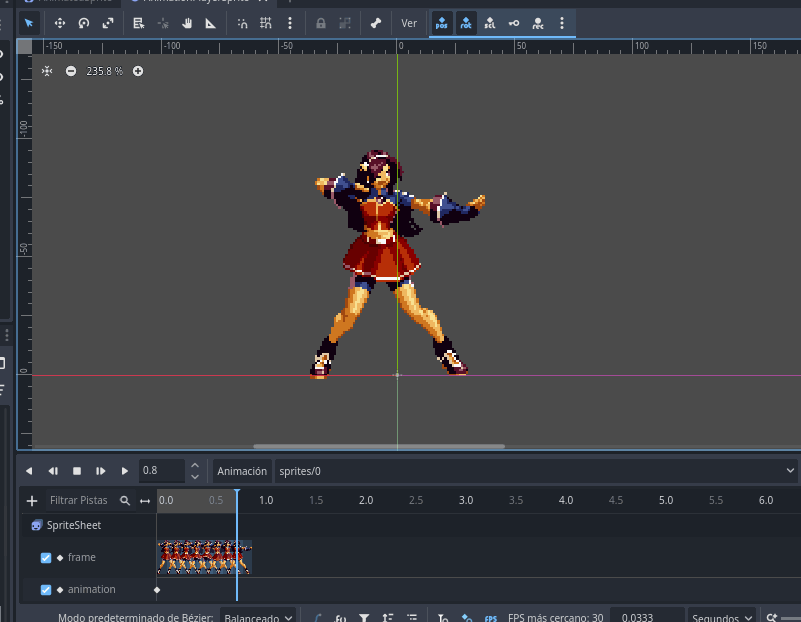Select the Scale mode tool

(x=108, y=23)
